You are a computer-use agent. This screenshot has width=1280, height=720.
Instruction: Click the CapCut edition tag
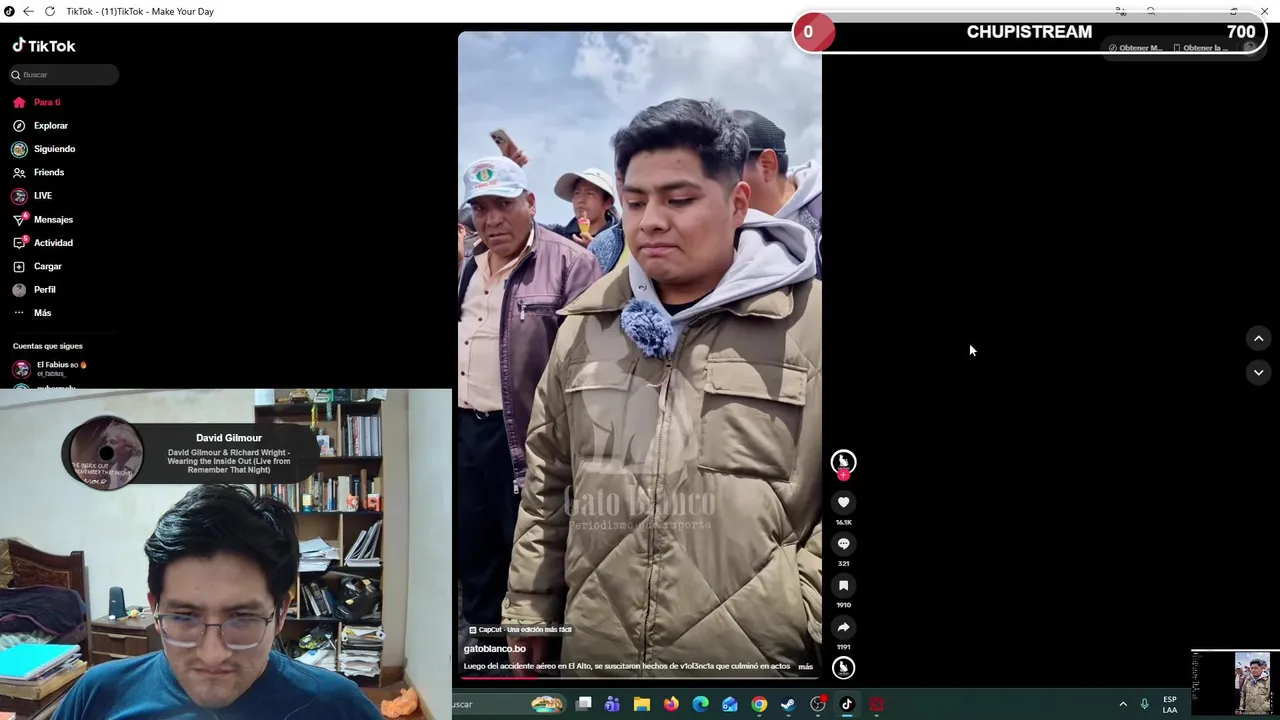(x=521, y=630)
